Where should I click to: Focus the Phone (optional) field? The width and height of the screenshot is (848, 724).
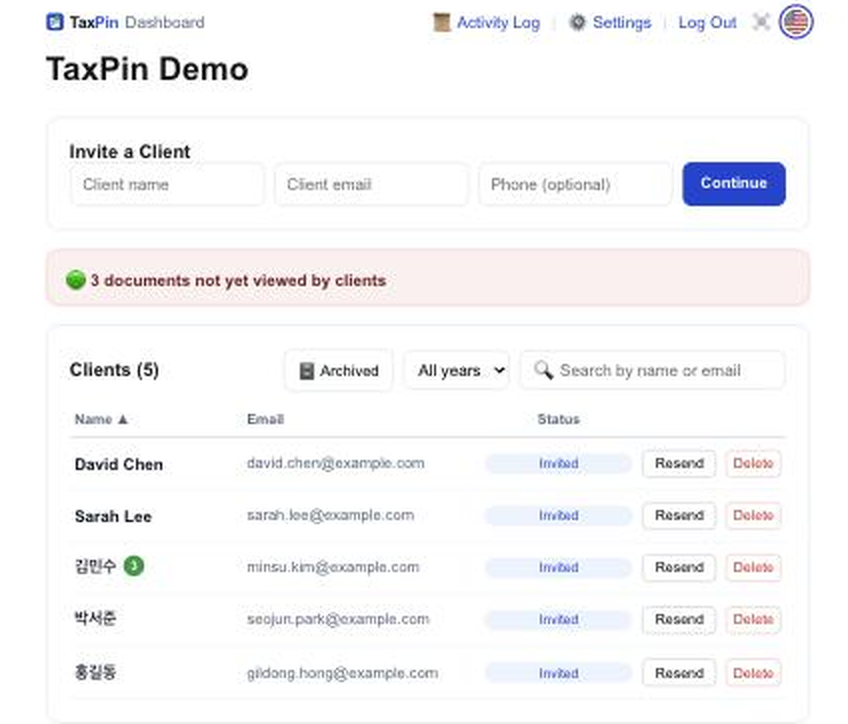coord(575,184)
